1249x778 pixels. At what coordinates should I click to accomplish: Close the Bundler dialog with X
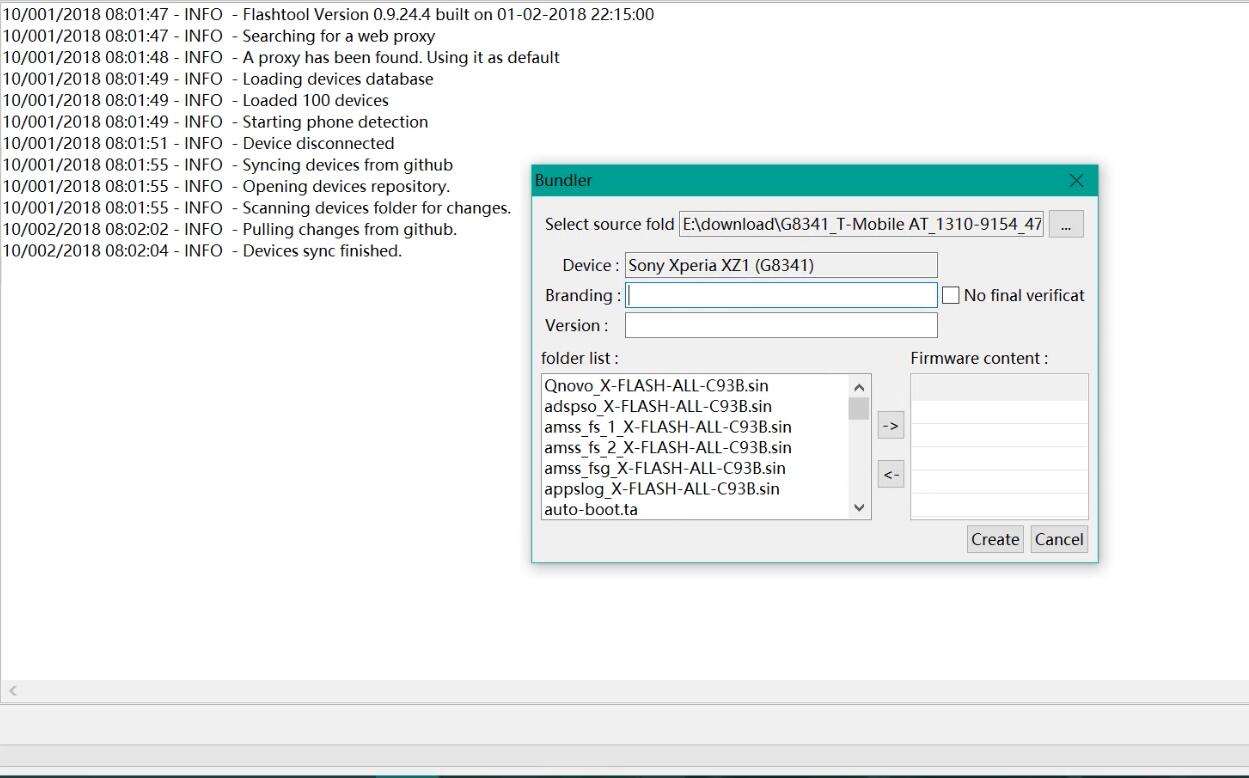coord(1076,180)
